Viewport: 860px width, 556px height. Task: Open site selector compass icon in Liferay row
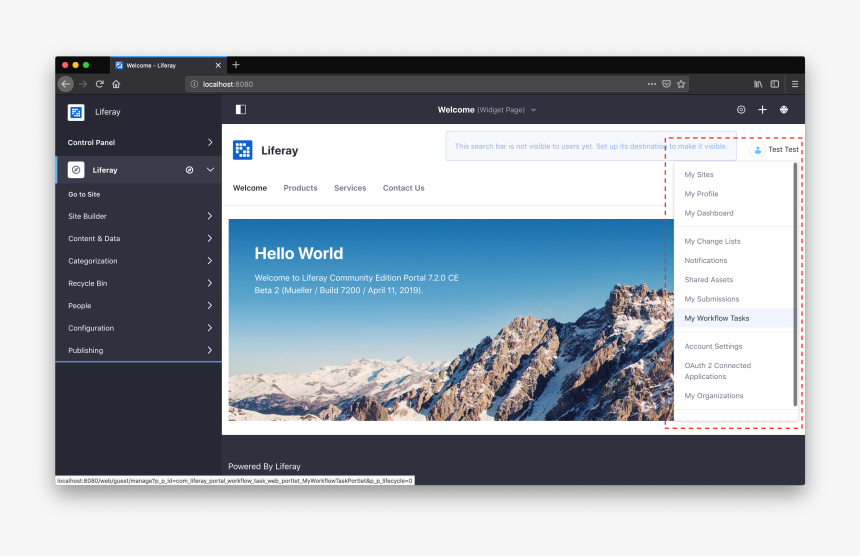(x=189, y=170)
